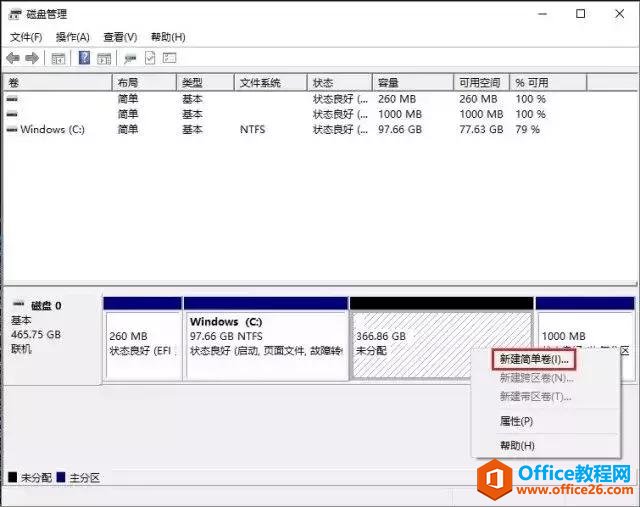This screenshot has height=507, width=640.
Task: Open the blue Help toolbar icon
Action: (x=84, y=58)
